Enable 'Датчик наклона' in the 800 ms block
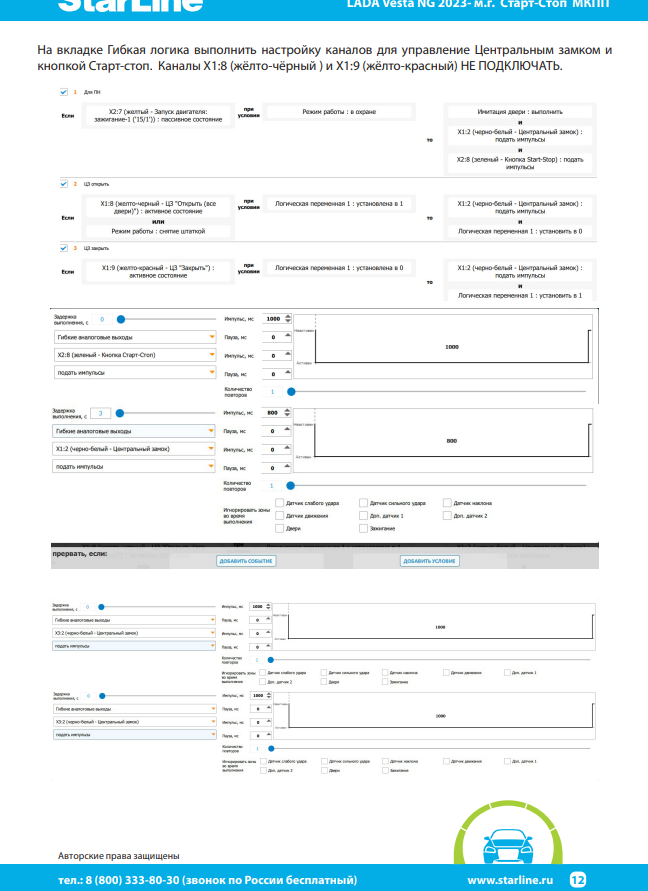648x891 pixels. (447, 503)
